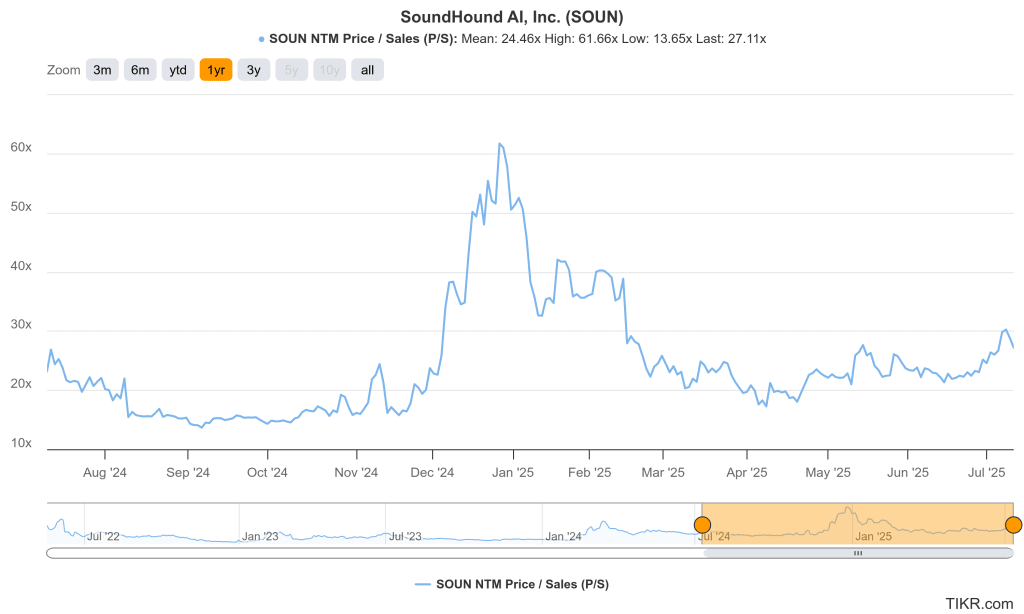Click the disabled 5y zoom button
The image size is (1024, 614).
tap(291, 69)
